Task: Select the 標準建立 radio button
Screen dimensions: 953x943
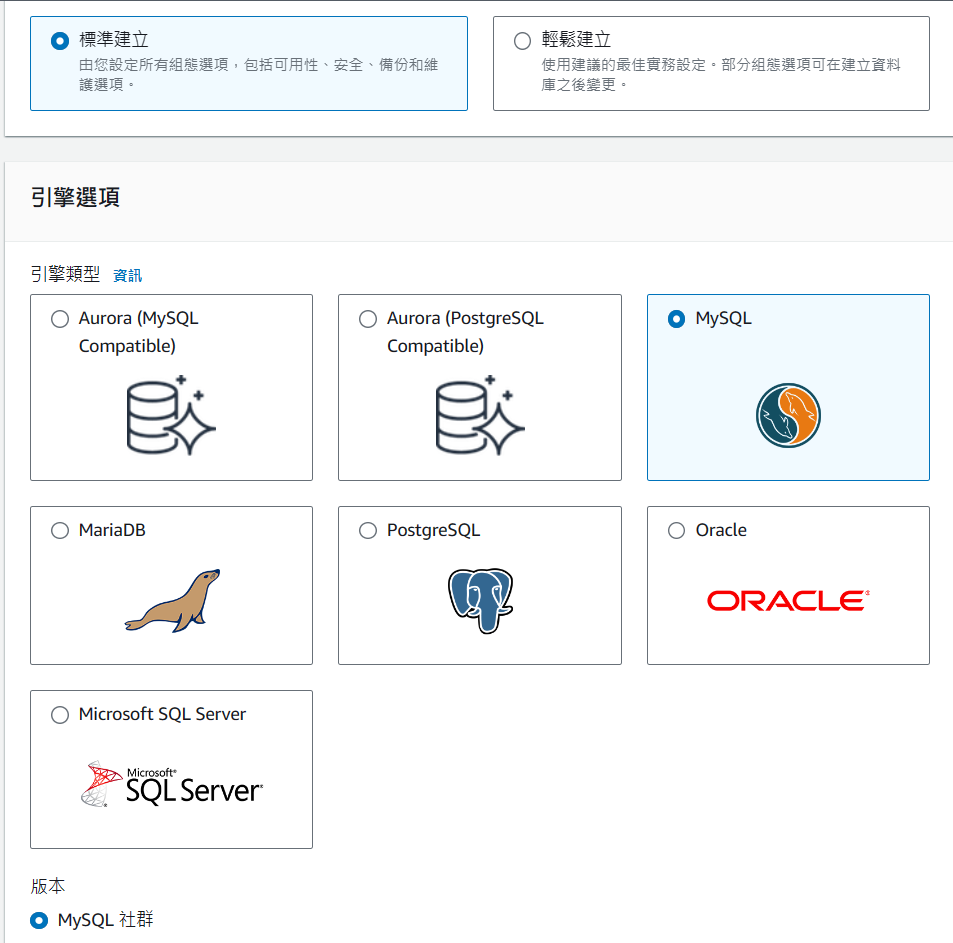Action: point(60,41)
